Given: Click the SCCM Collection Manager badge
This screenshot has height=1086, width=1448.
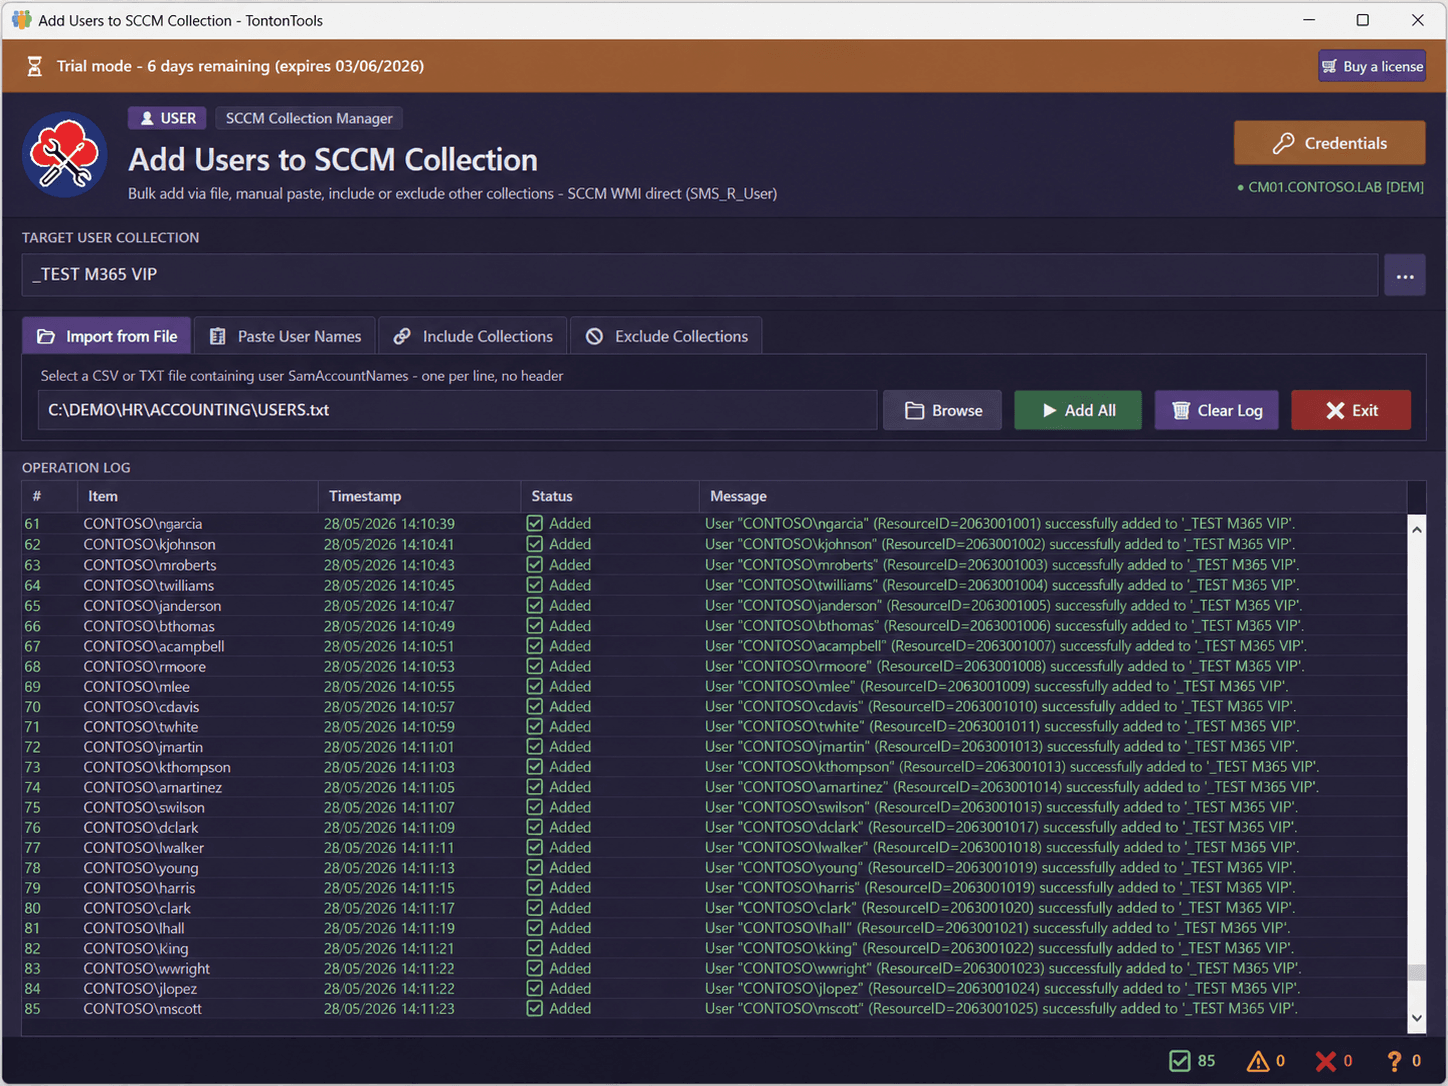Looking at the screenshot, I should [309, 118].
